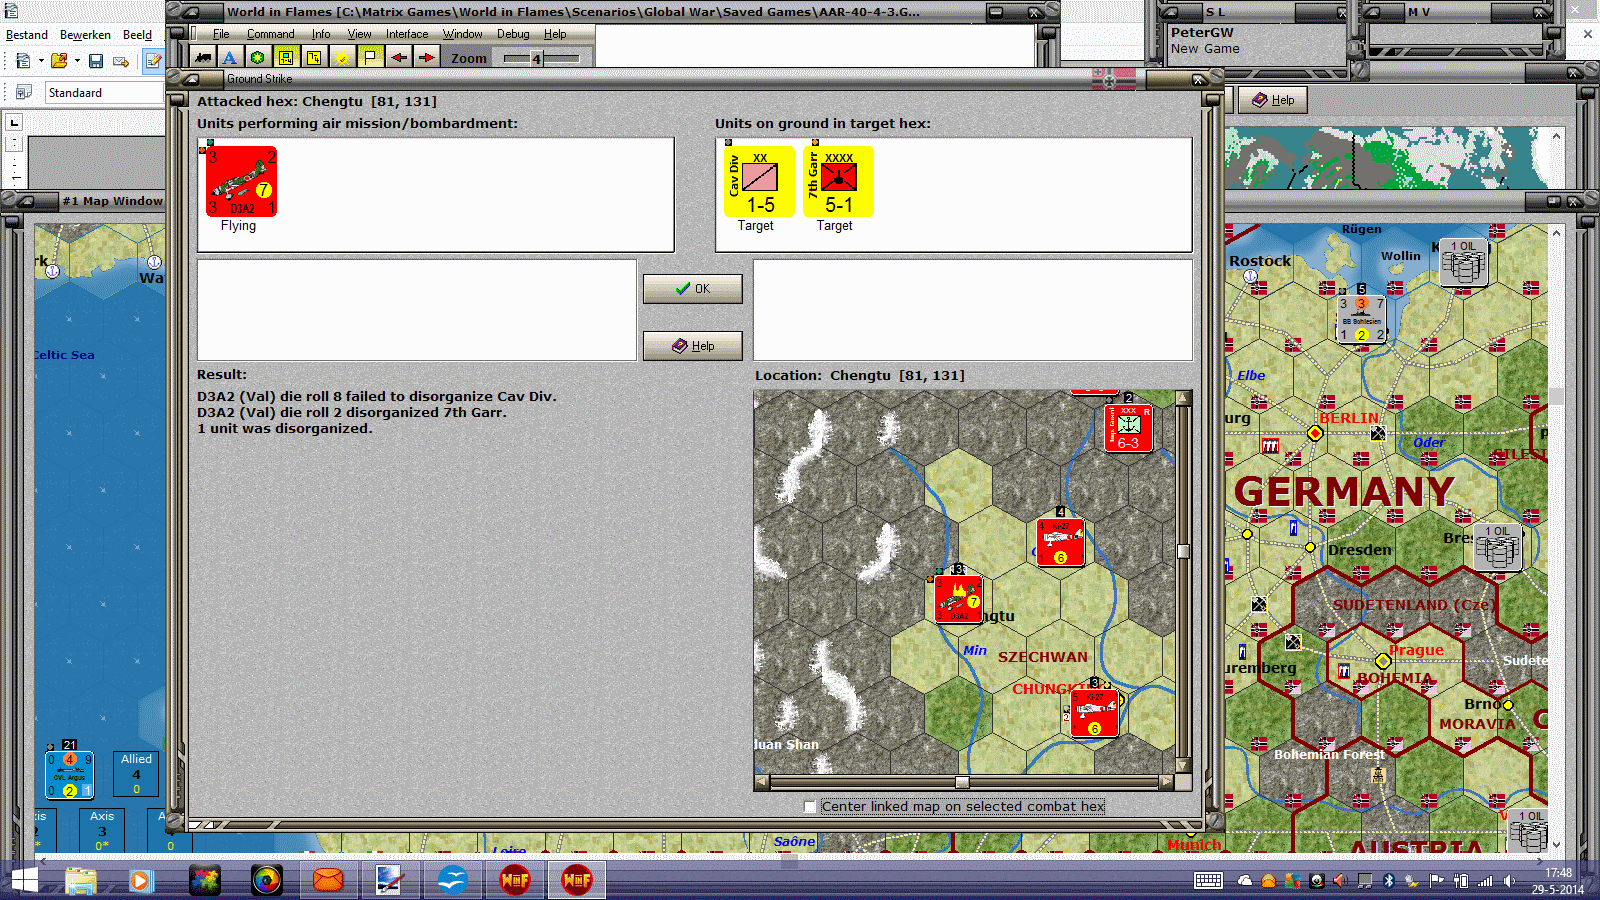Open the Bewerken menu
1600x900 pixels.
click(85, 35)
